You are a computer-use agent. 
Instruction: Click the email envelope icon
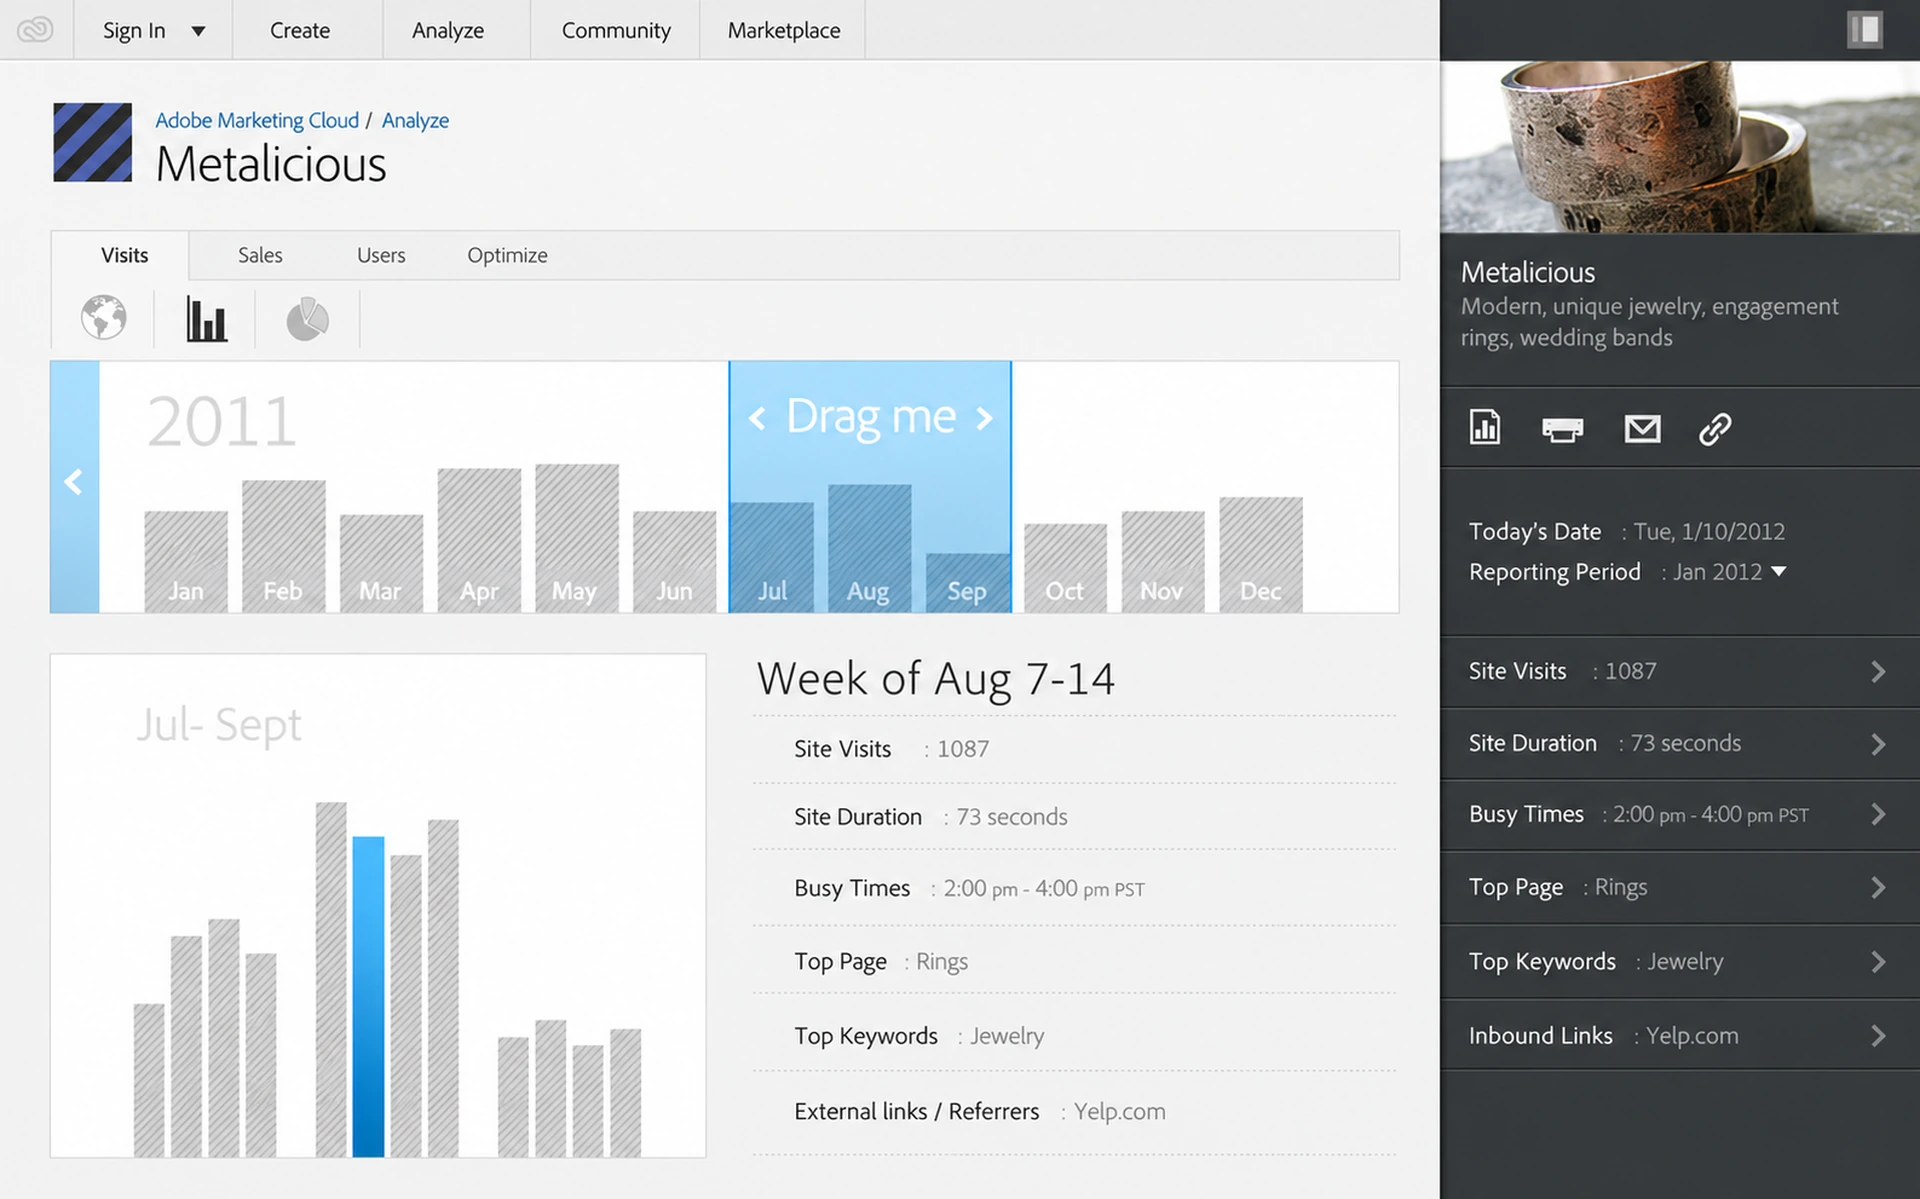[1642, 429]
